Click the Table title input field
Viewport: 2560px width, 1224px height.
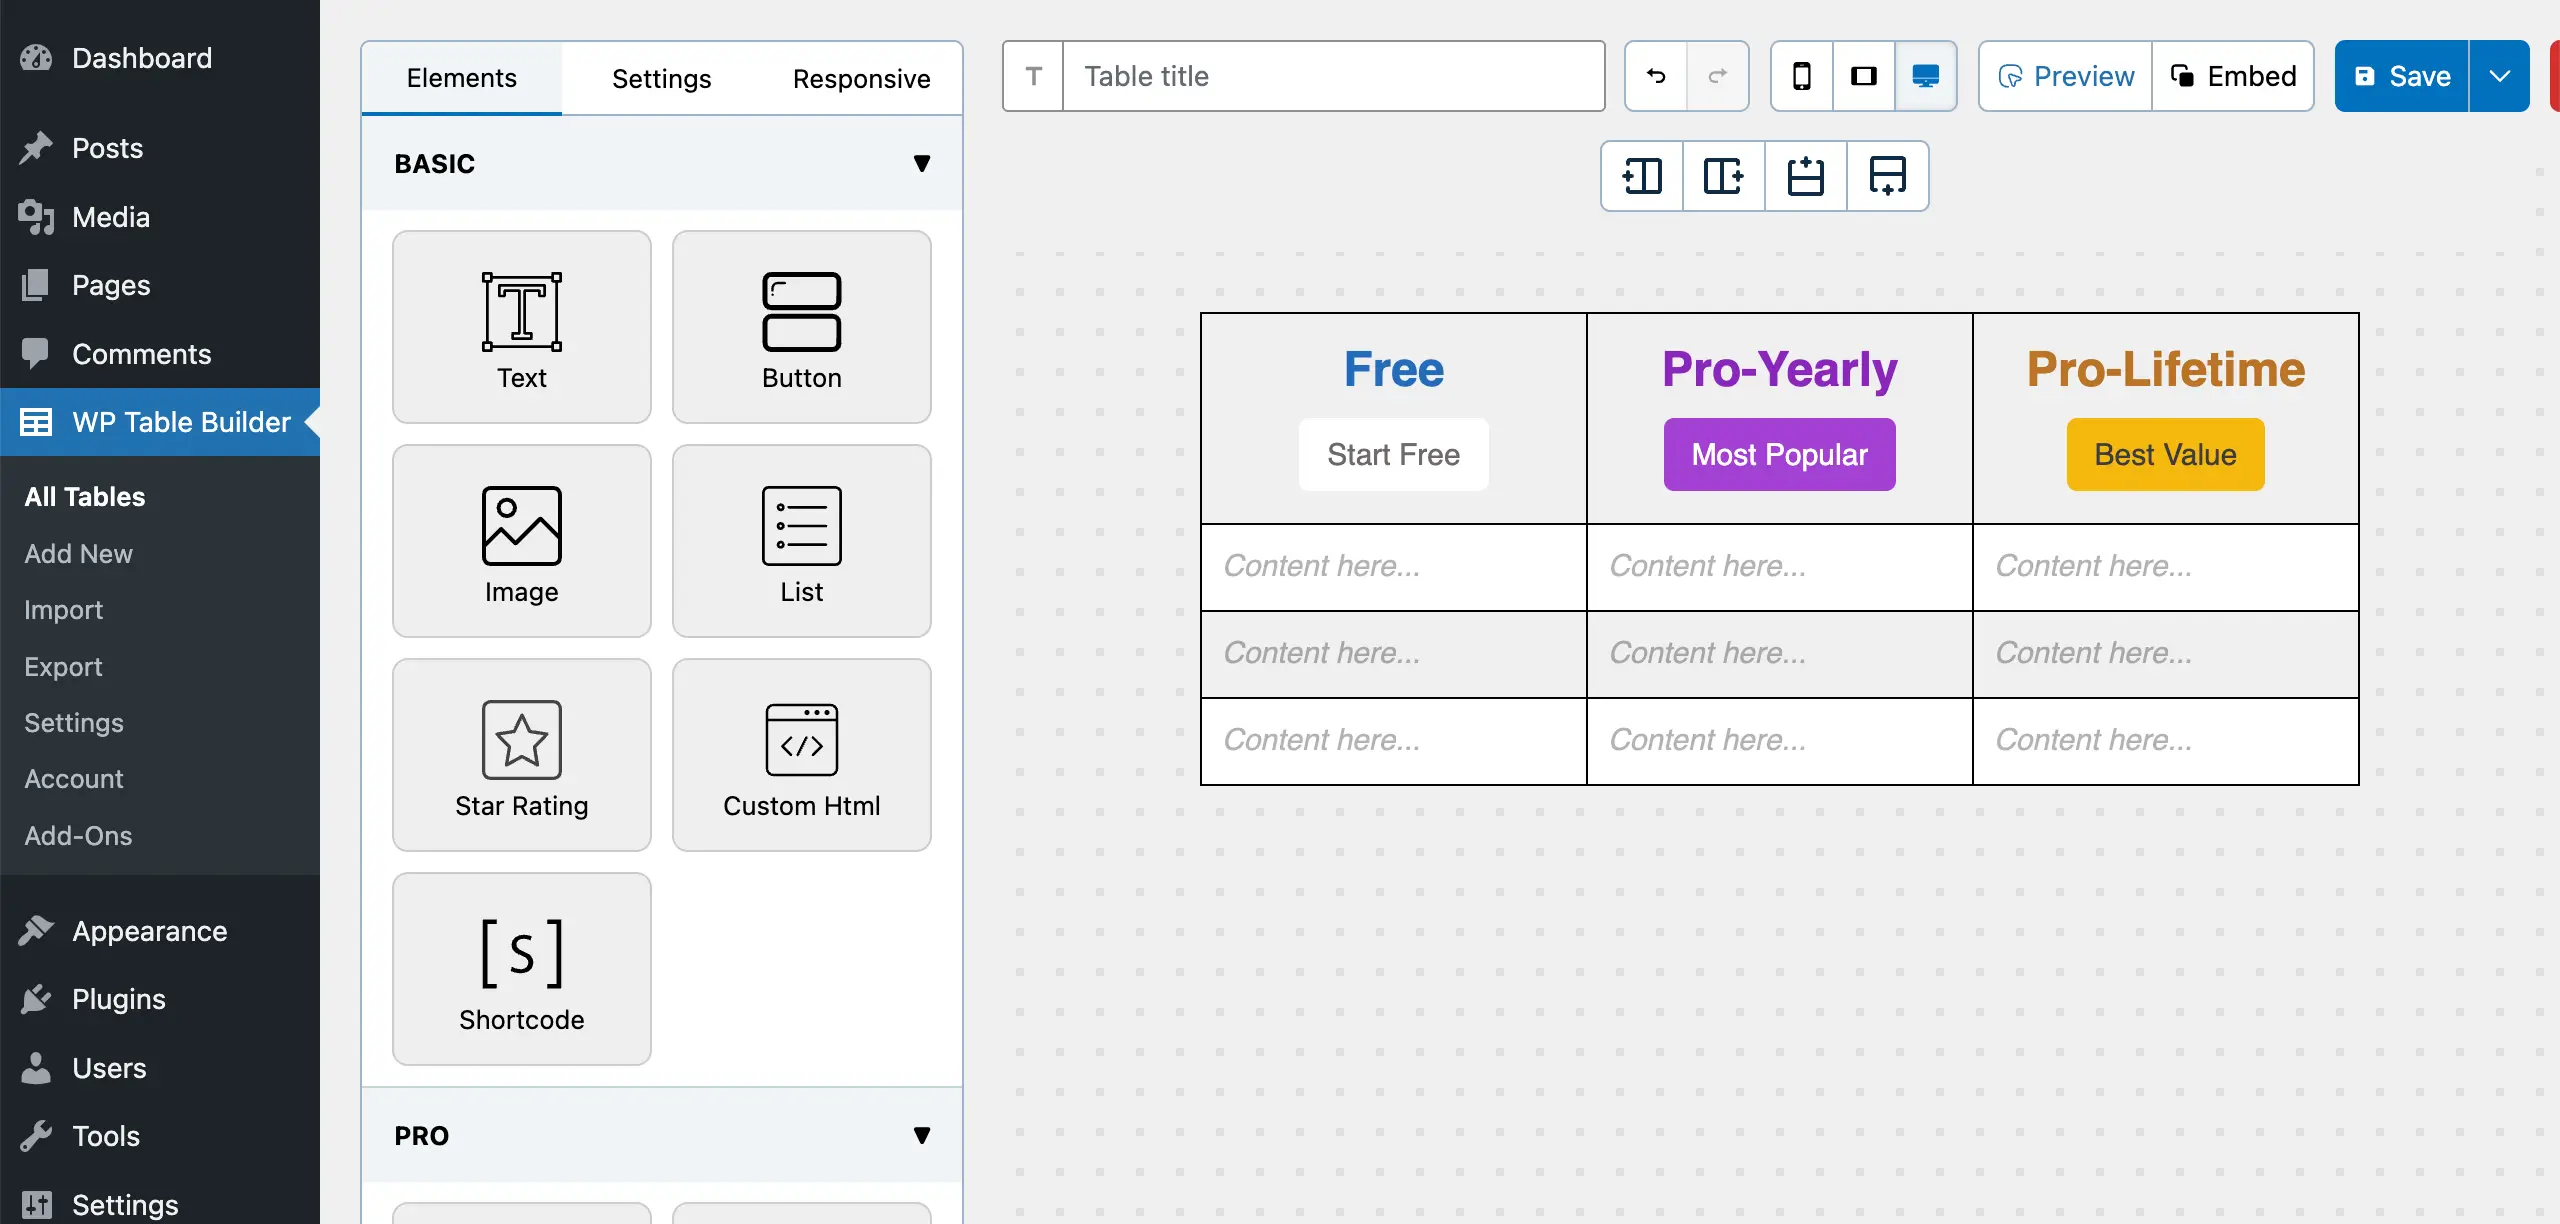1333,76
